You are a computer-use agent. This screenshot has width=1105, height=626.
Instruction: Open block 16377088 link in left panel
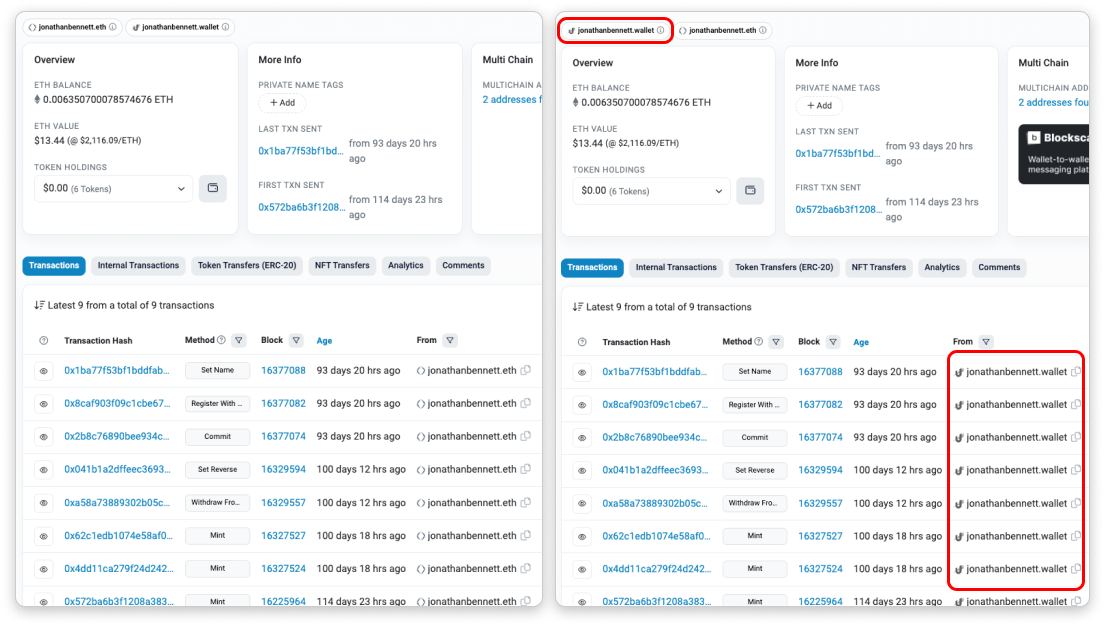(283, 371)
